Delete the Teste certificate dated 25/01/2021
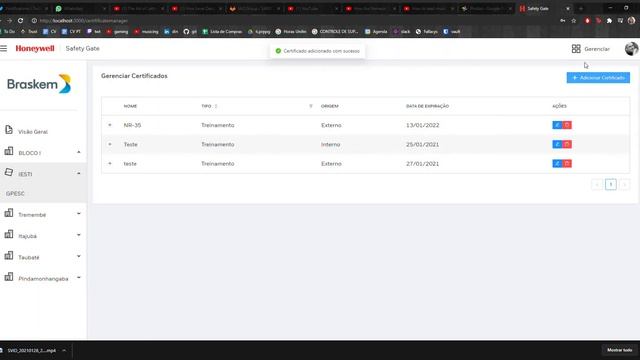The image size is (640, 360). (x=567, y=144)
